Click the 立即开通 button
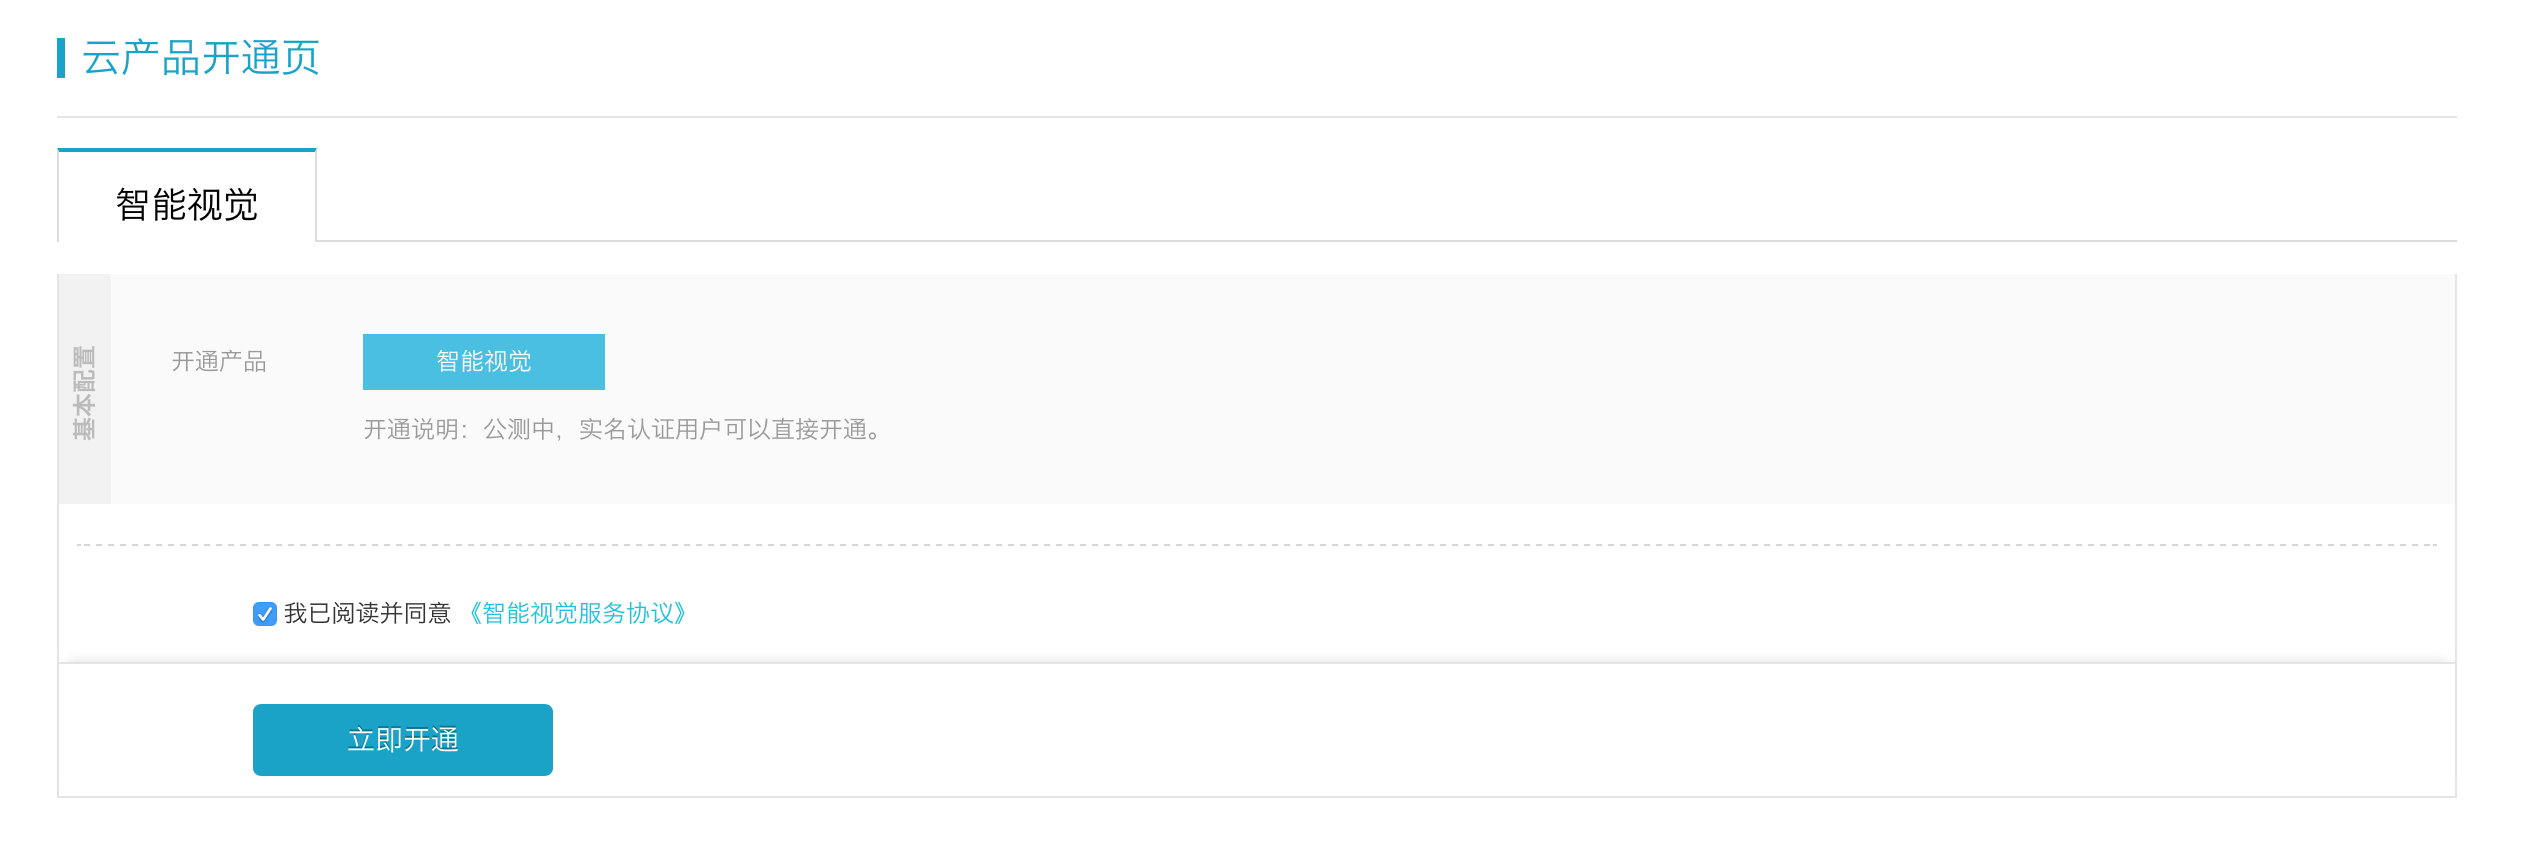 coord(403,740)
